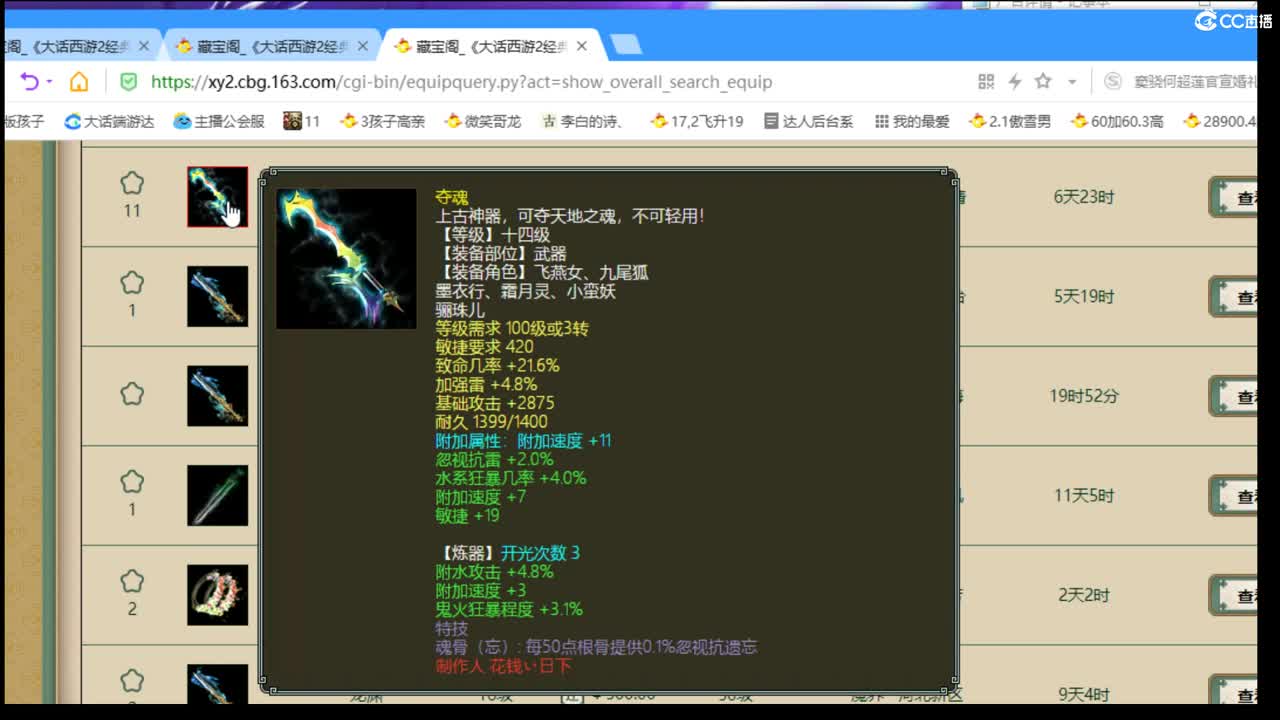Click the 基础攻击 +2875 stat line
This screenshot has width=1280, height=720.
[495, 403]
